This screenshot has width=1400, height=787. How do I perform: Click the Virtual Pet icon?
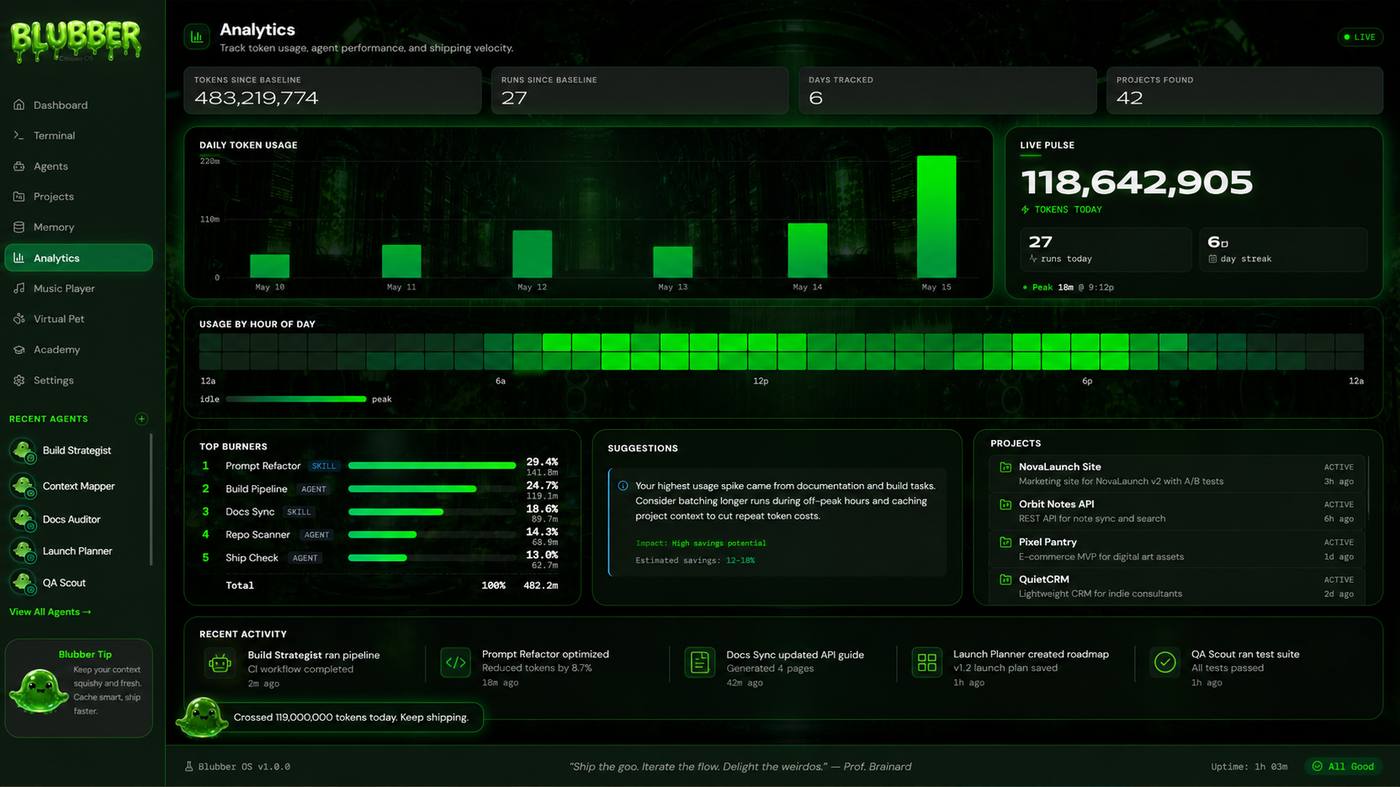pyautogui.click(x=19, y=319)
